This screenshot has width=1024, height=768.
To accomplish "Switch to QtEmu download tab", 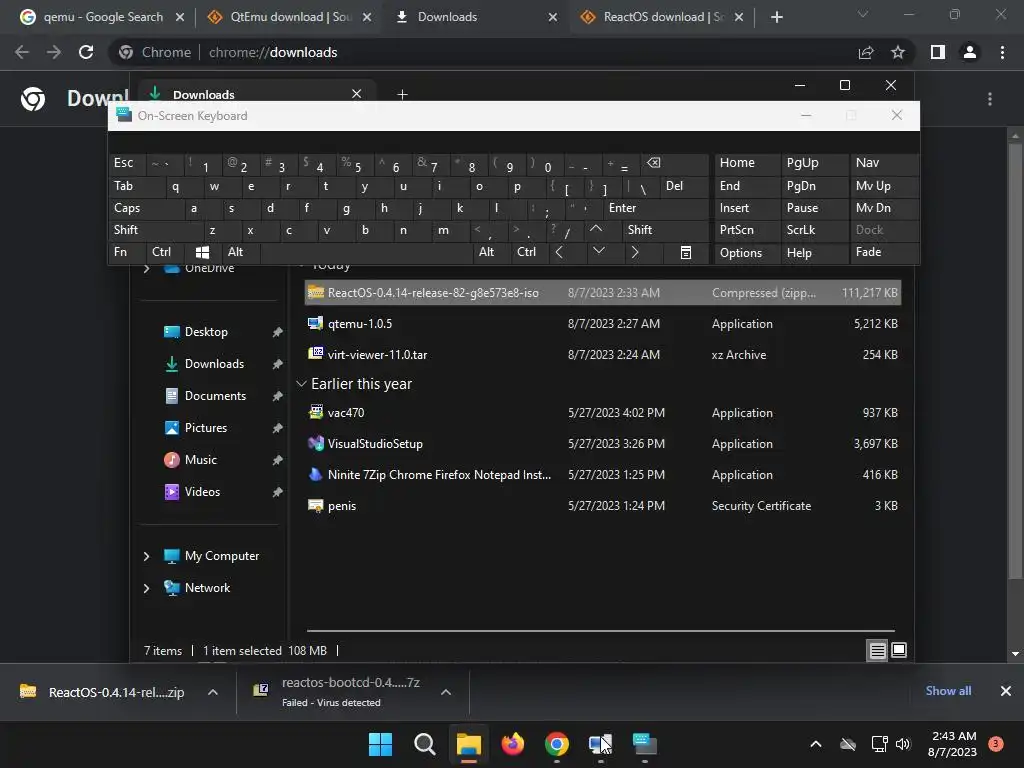I will pyautogui.click(x=288, y=17).
